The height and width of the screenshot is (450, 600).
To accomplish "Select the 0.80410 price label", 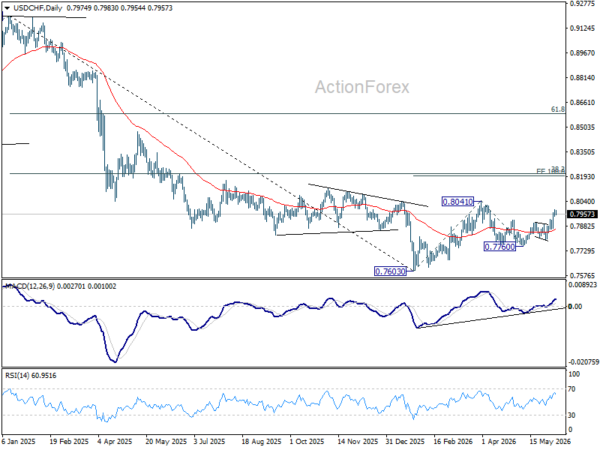I will (x=458, y=201).
